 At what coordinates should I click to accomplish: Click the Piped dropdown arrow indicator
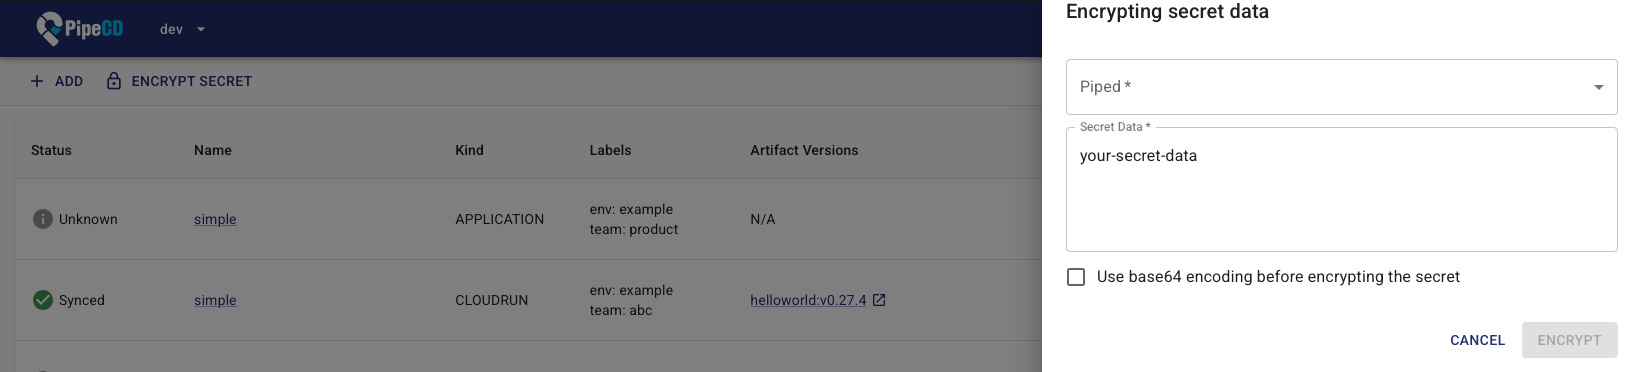(x=1598, y=87)
